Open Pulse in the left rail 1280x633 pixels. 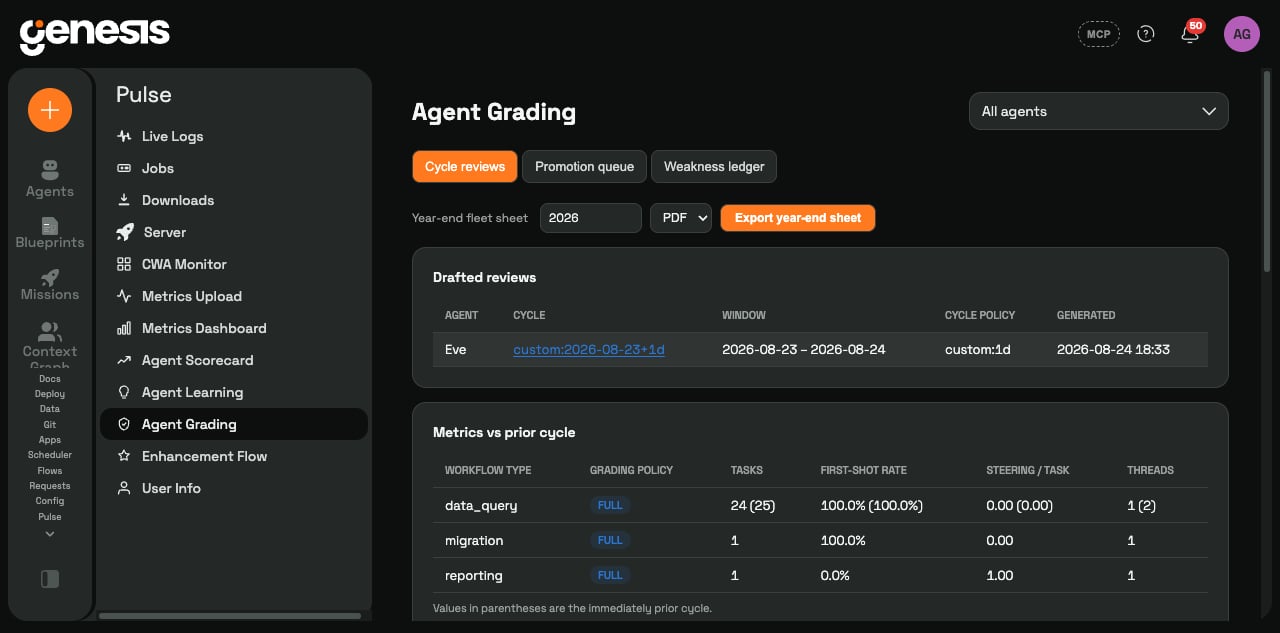50,517
